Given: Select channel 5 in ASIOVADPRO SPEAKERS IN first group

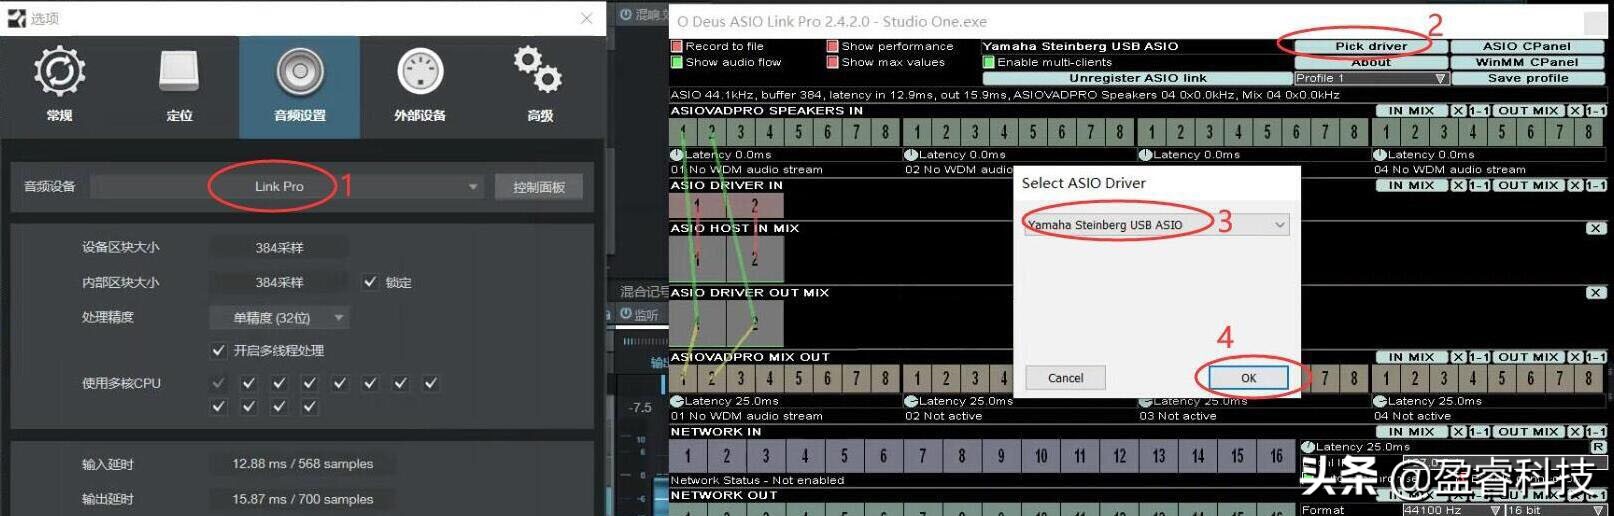Looking at the screenshot, I should point(798,131).
